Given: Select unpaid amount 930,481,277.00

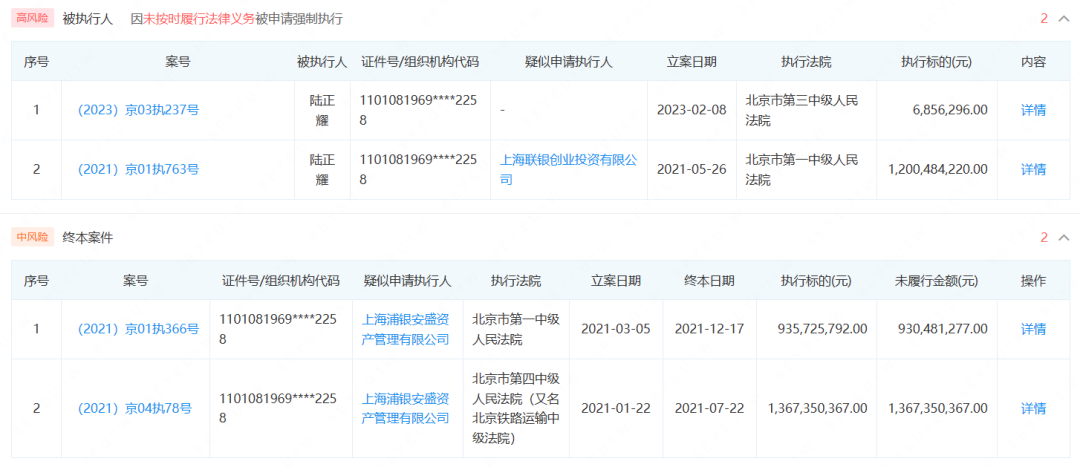Looking at the screenshot, I should [942, 329].
